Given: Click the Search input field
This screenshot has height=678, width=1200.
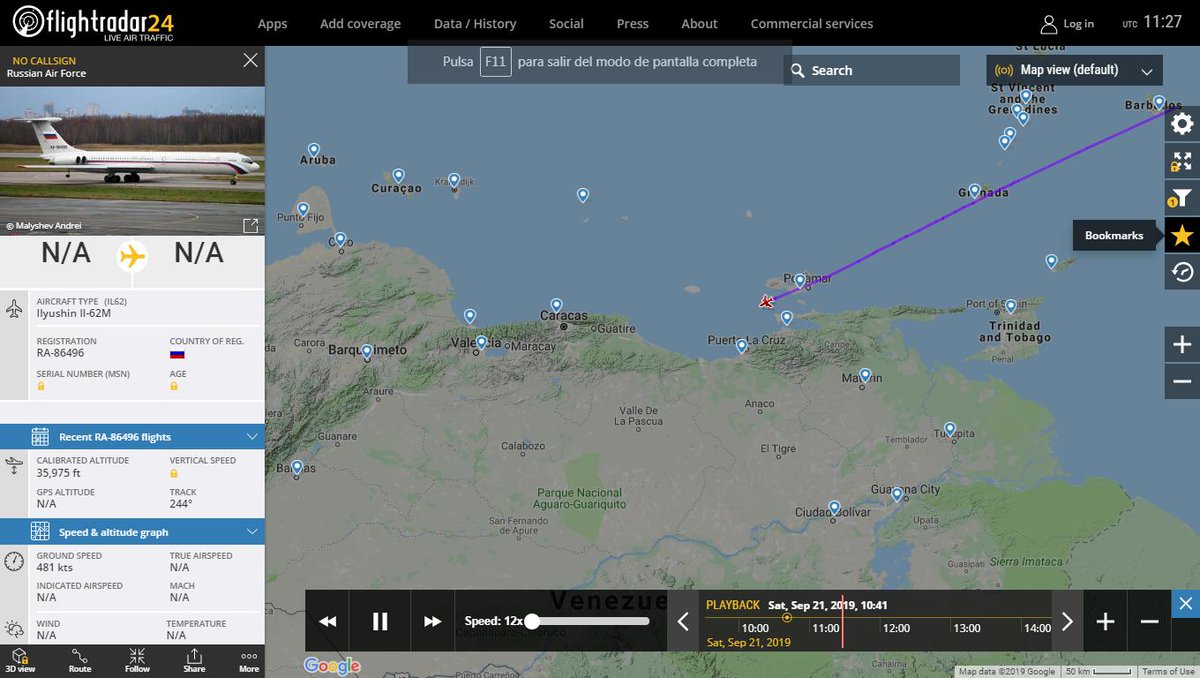Looking at the screenshot, I should 872,70.
